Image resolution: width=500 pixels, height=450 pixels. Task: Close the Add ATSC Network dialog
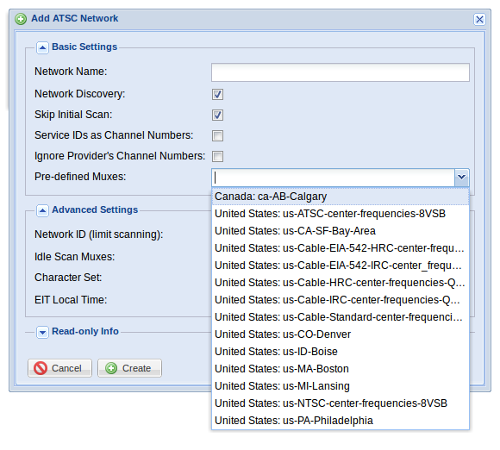[x=479, y=19]
